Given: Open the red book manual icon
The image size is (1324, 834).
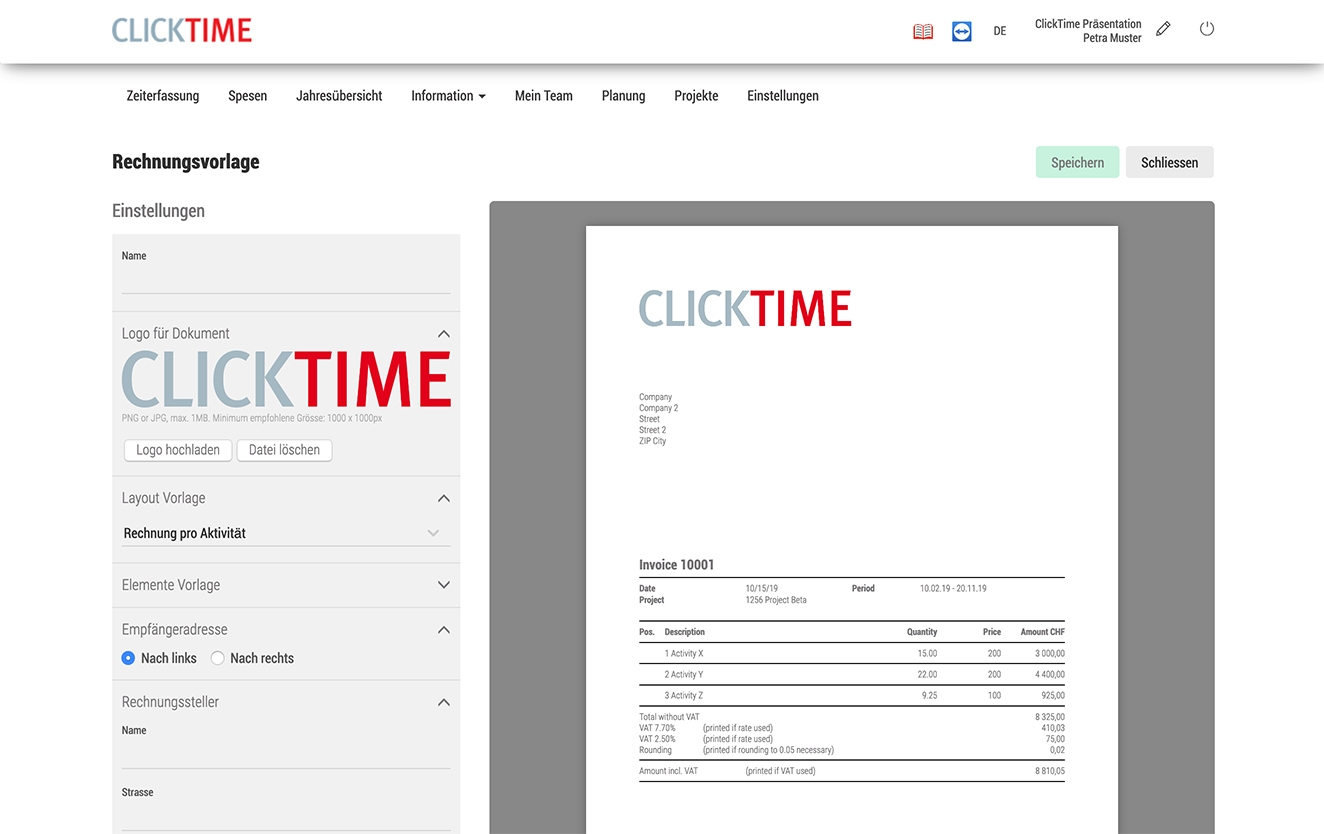Looking at the screenshot, I should (923, 31).
